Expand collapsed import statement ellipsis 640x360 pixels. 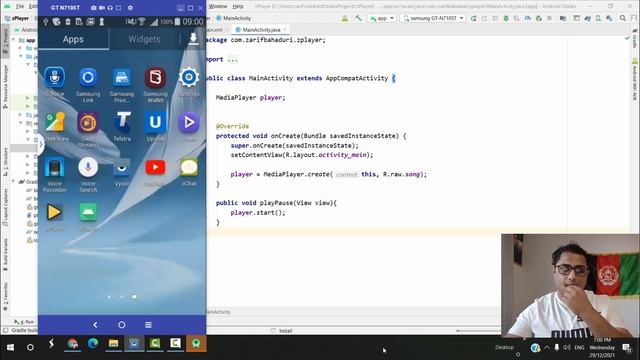[232, 60]
